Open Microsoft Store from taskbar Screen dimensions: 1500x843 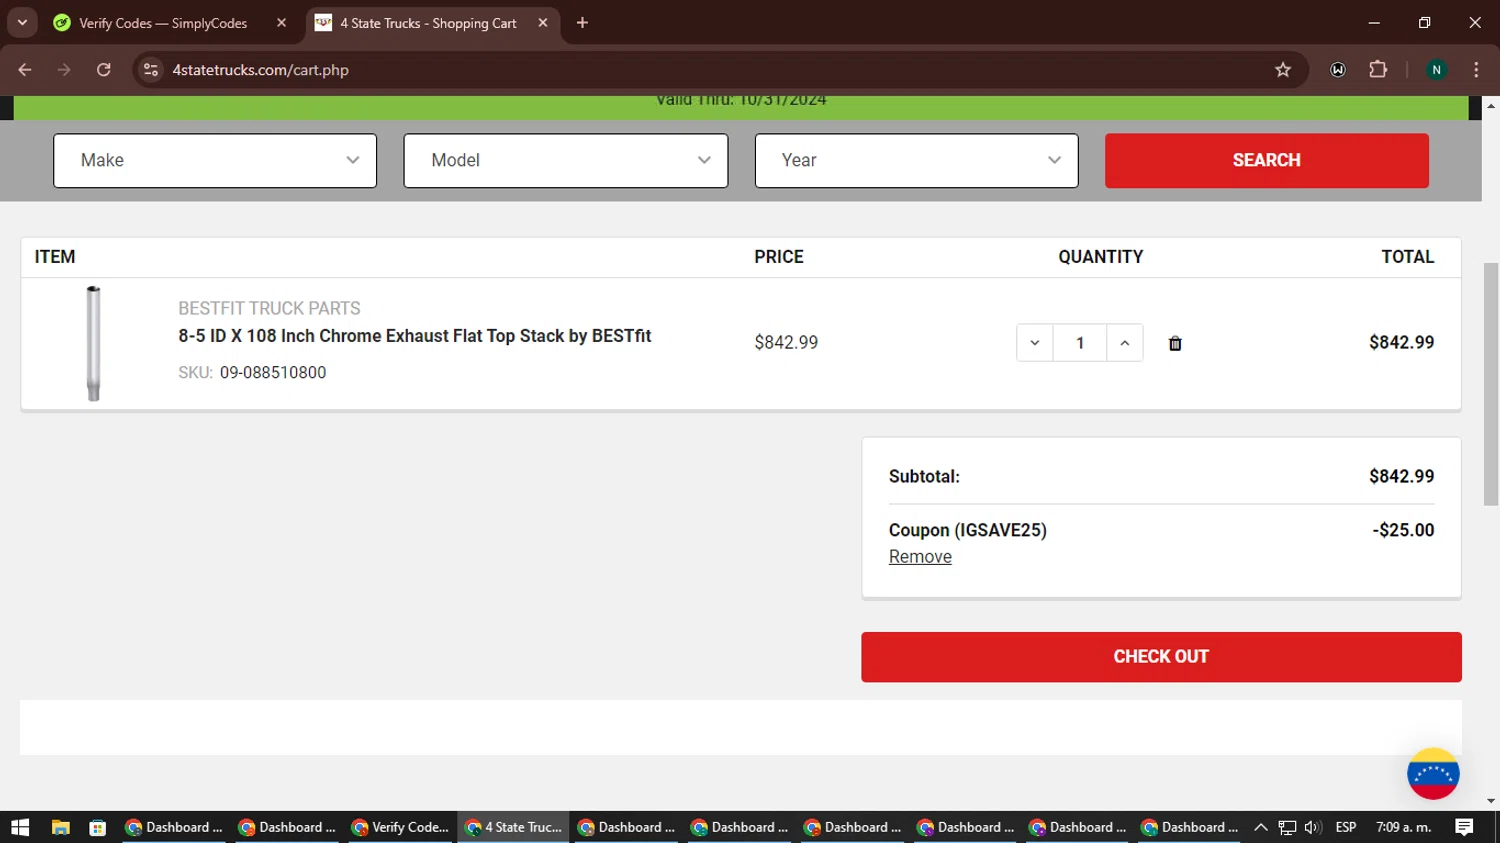pyautogui.click(x=98, y=827)
